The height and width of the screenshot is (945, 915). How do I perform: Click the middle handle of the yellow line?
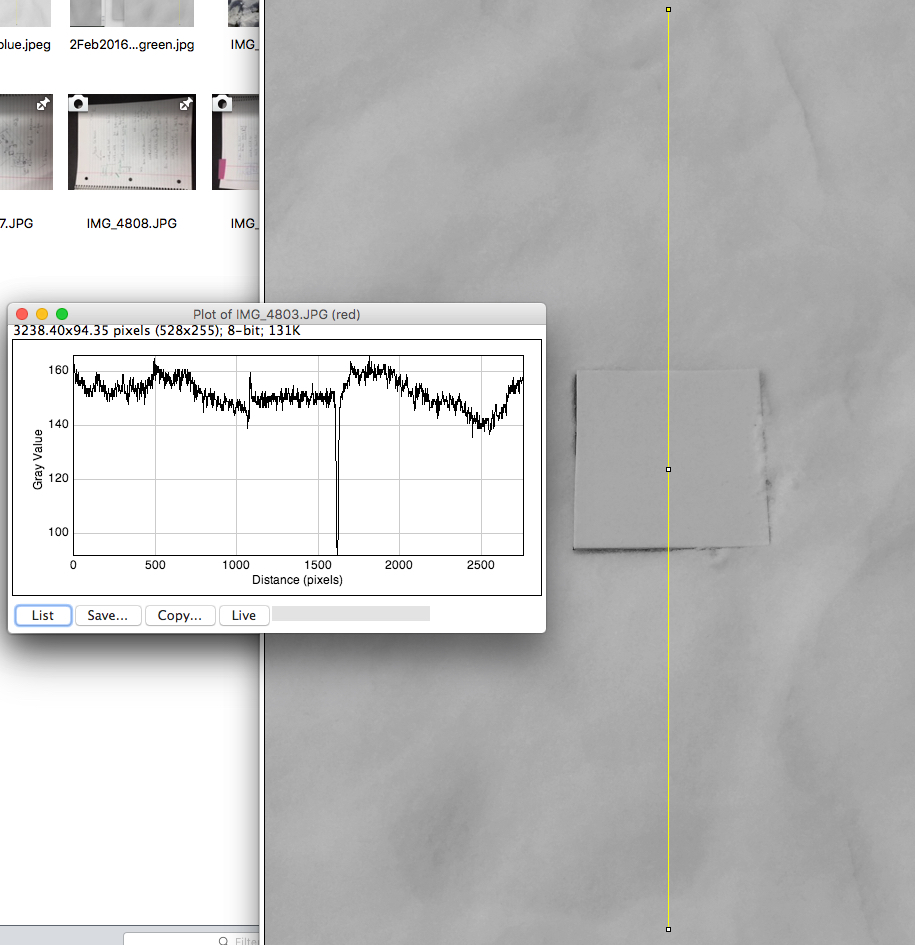pos(668,469)
